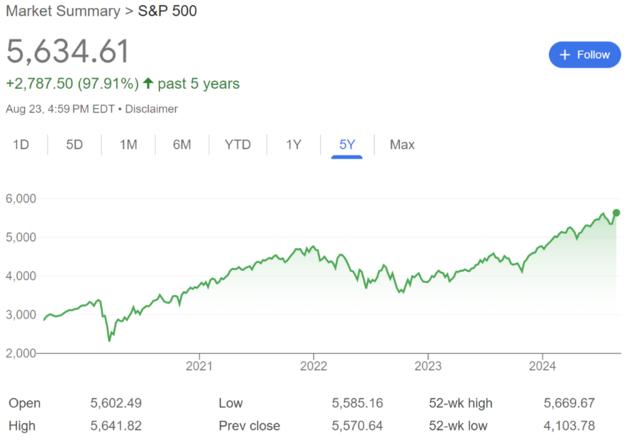Go to the Market Summary breadcrumb
The height and width of the screenshot is (441, 640).
click(63, 11)
